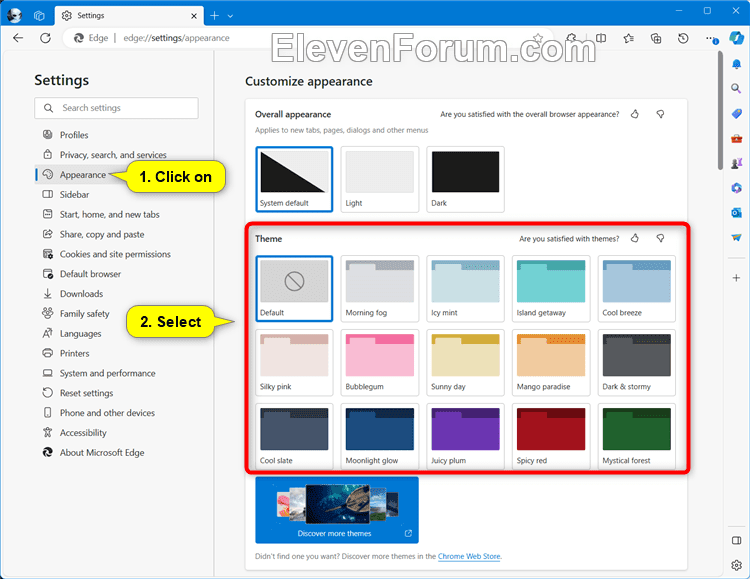Select the Default theme
750x579 pixels.
(294, 289)
